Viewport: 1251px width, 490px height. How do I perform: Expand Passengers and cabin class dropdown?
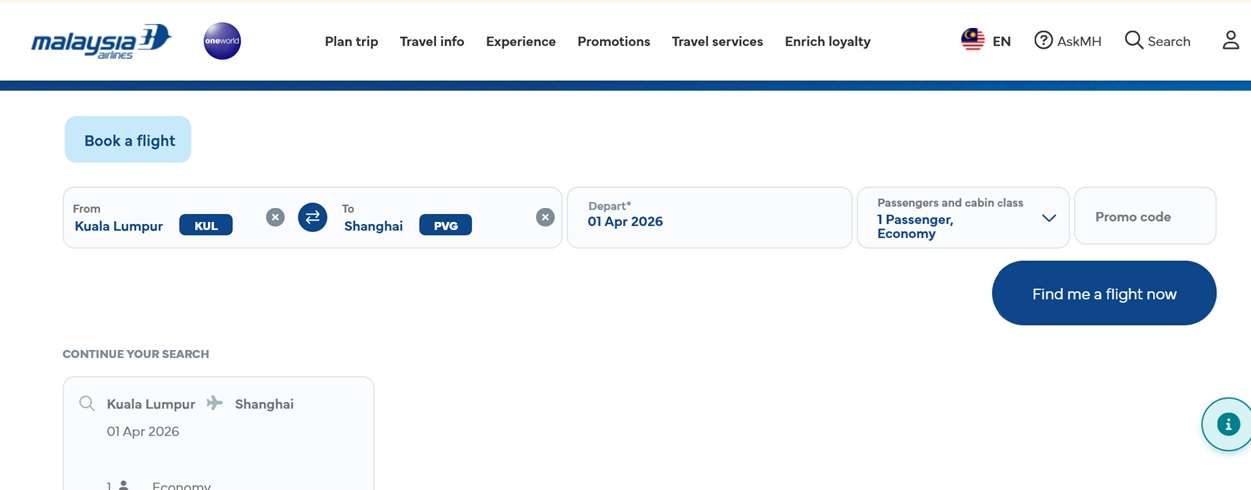point(1048,218)
